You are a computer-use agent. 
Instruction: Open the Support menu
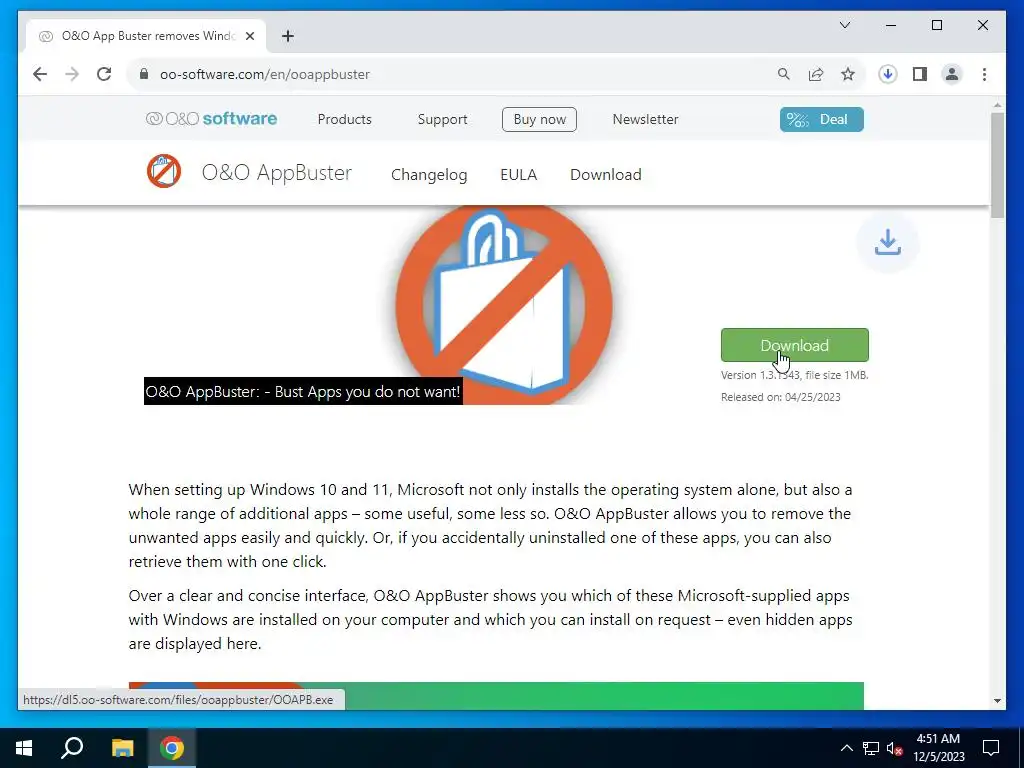point(442,120)
